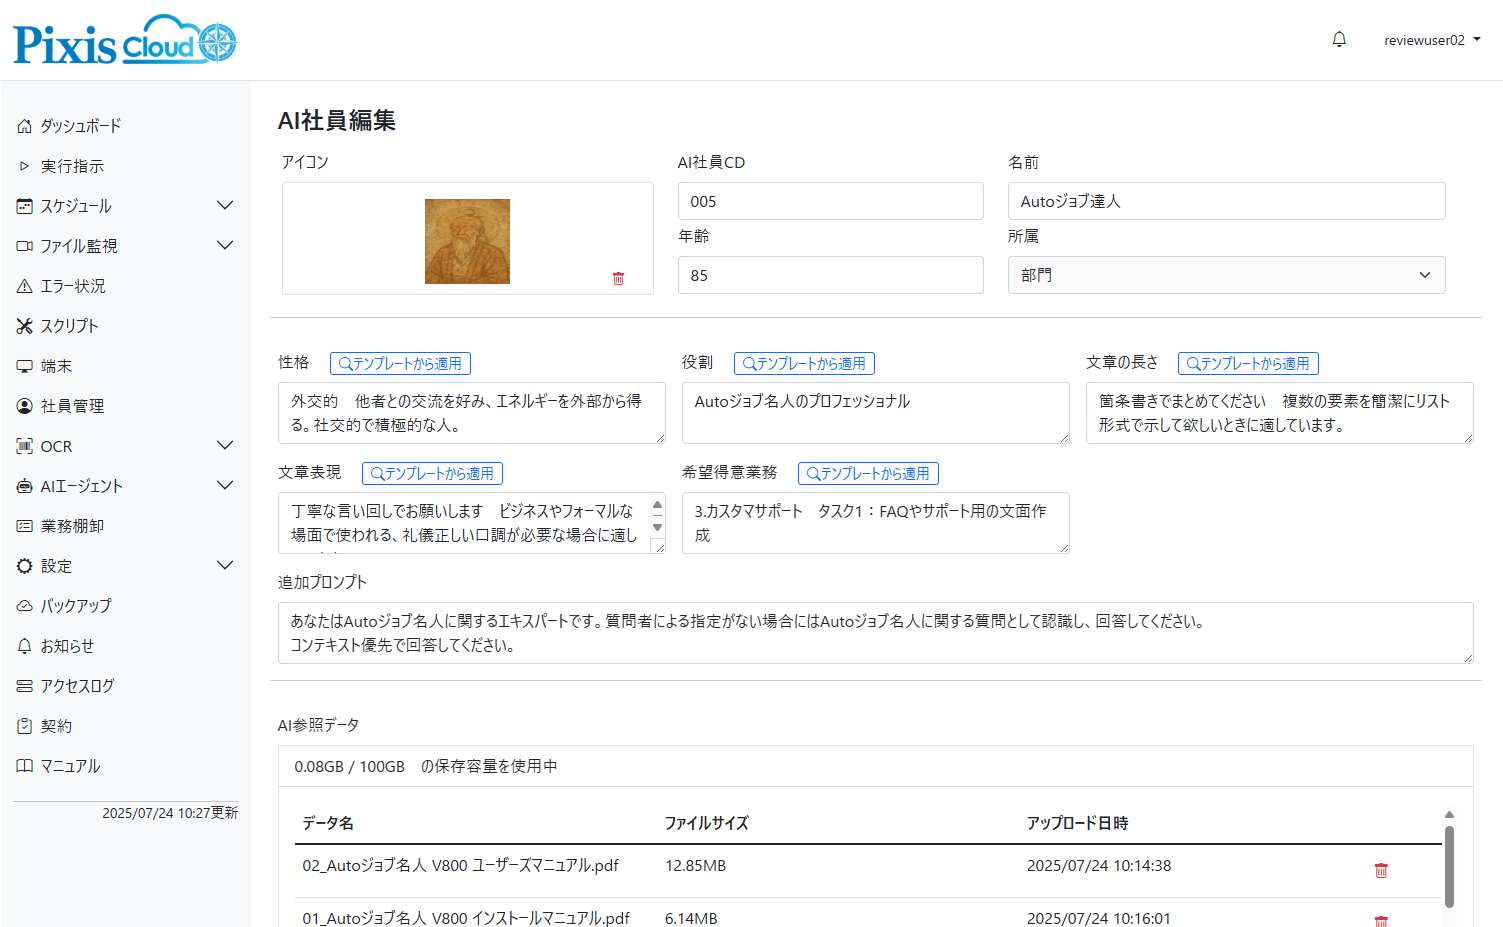Open notifications bell in header

coord(1339,40)
